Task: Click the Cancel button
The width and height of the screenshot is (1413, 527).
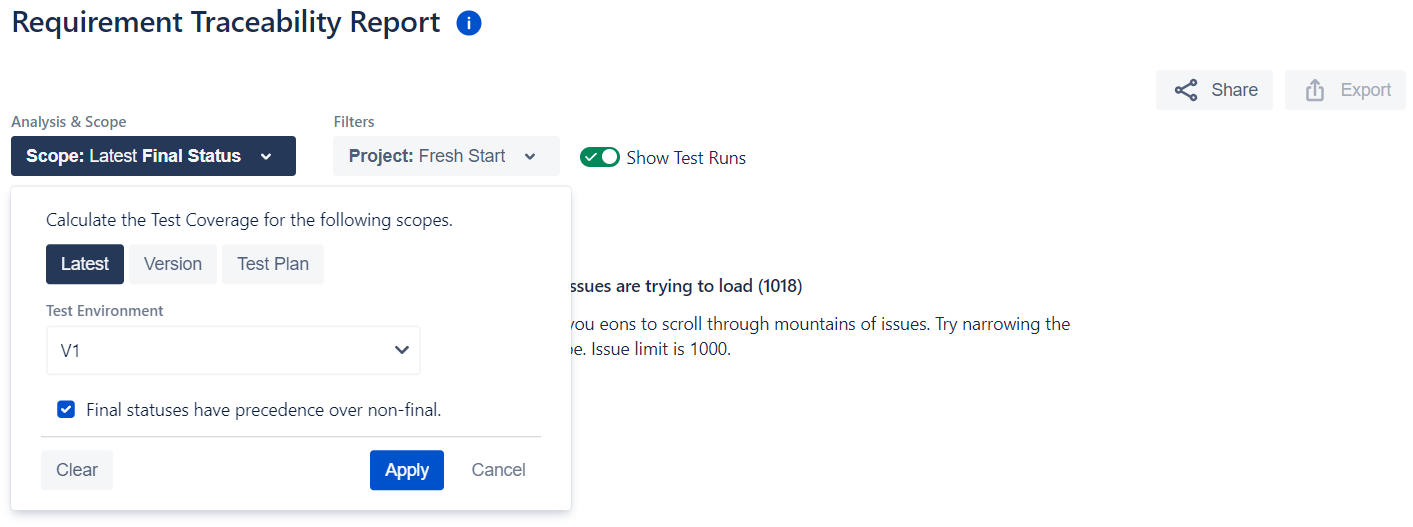Action: tap(498, 470)
